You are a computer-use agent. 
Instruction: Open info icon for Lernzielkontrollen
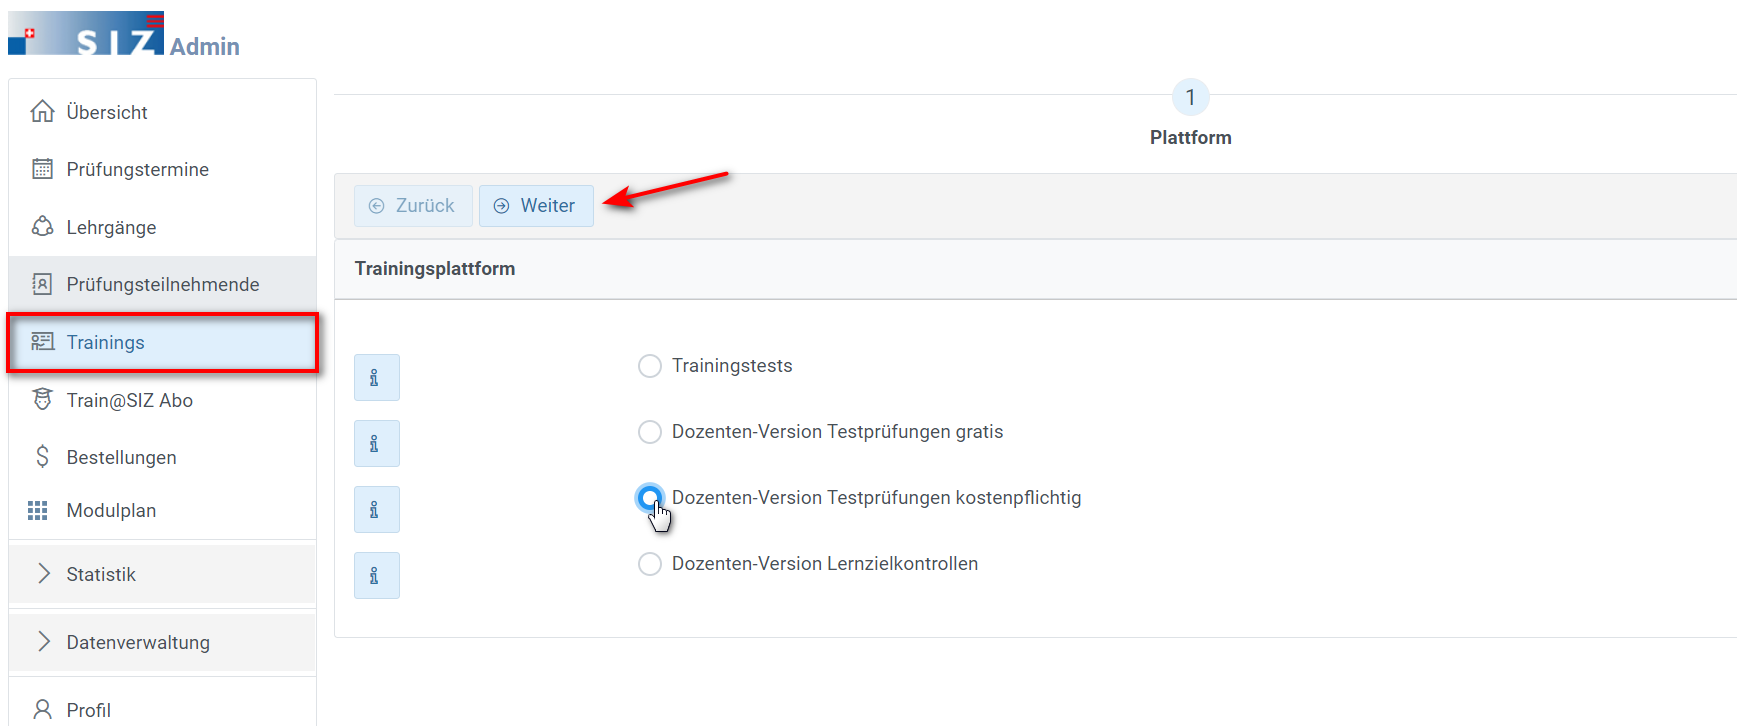pos(377,575)
